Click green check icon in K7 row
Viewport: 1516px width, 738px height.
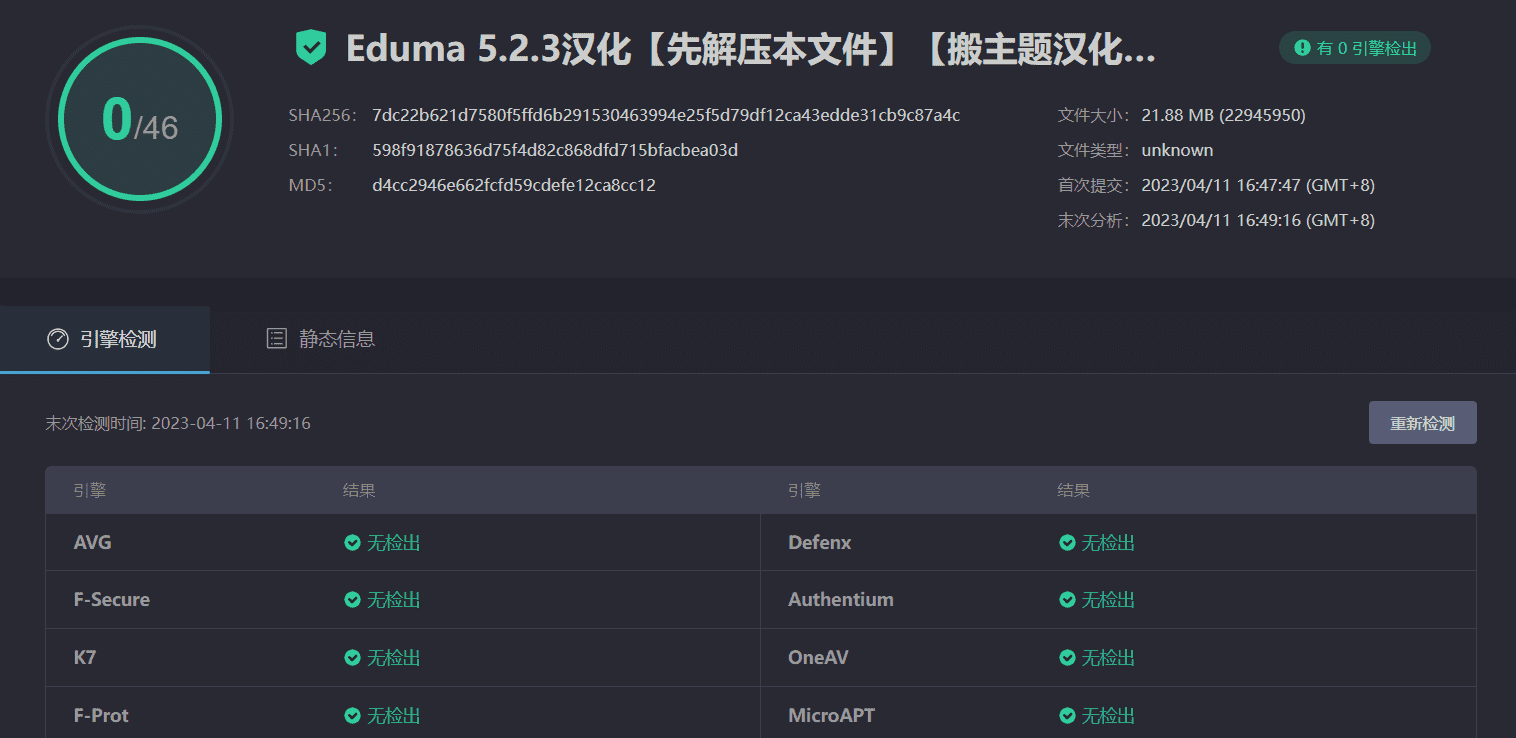pyautogui.click(x=352, y=658)
